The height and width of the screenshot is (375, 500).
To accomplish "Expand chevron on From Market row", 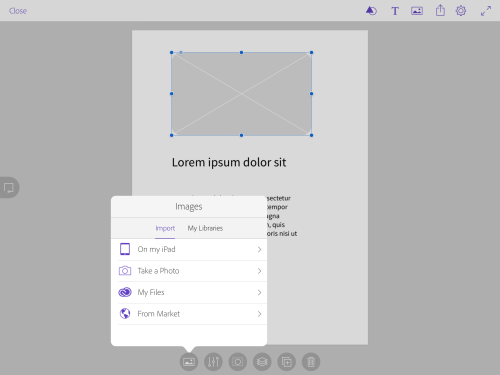I will [x=259, y=314].
